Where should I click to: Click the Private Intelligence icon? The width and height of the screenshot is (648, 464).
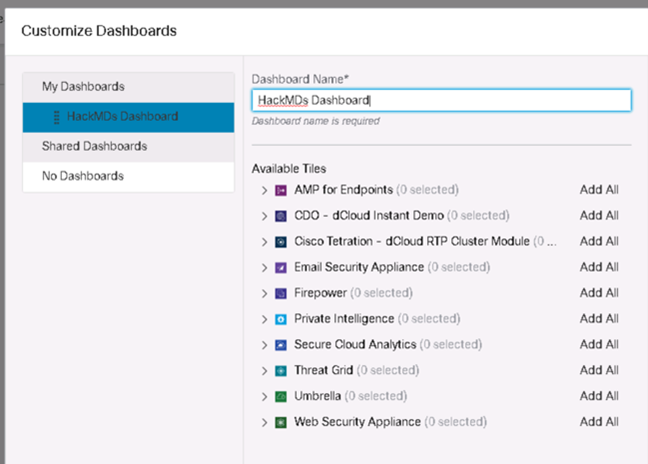pos(281,319)
